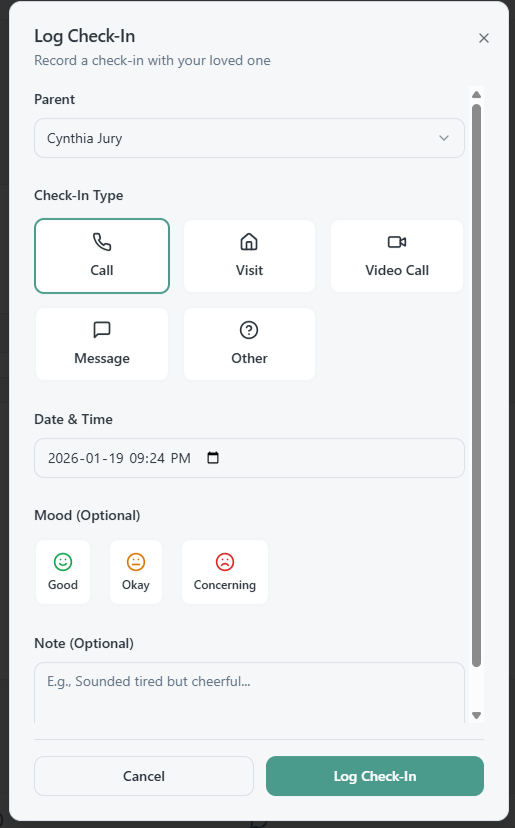Click the chevron arrow in Parent field

[444, 138]
